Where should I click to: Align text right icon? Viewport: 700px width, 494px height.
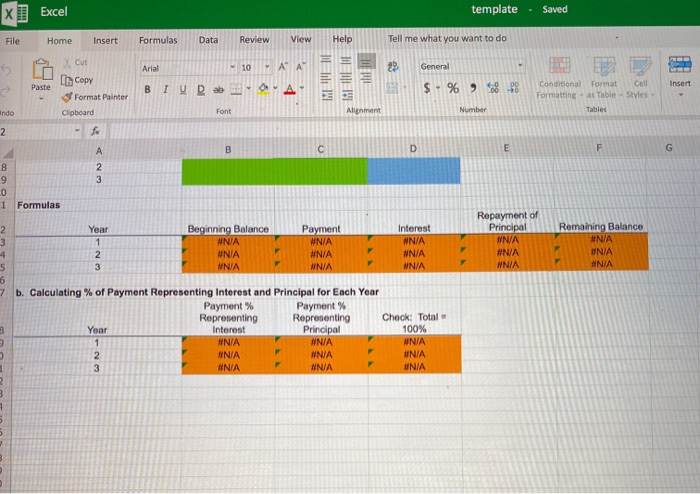(366, 79)
